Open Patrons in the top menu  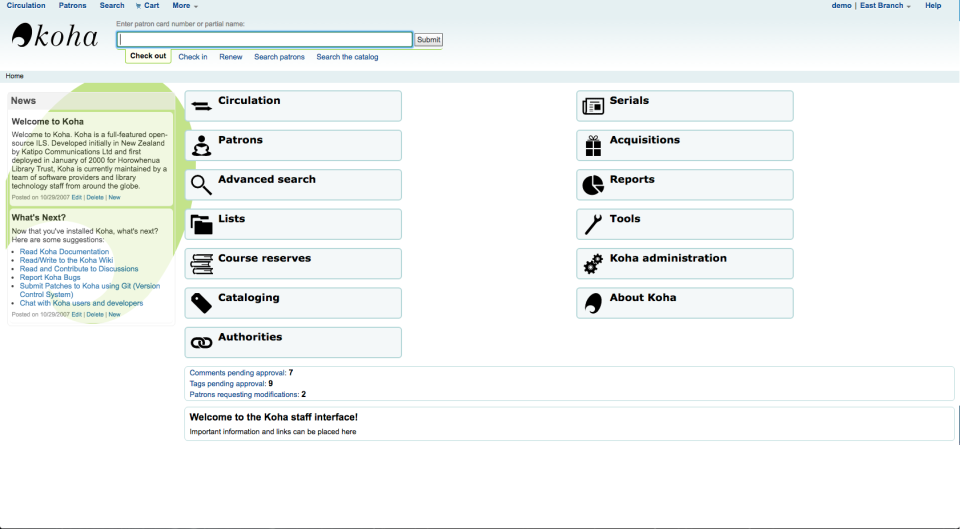tap(72, 6)
